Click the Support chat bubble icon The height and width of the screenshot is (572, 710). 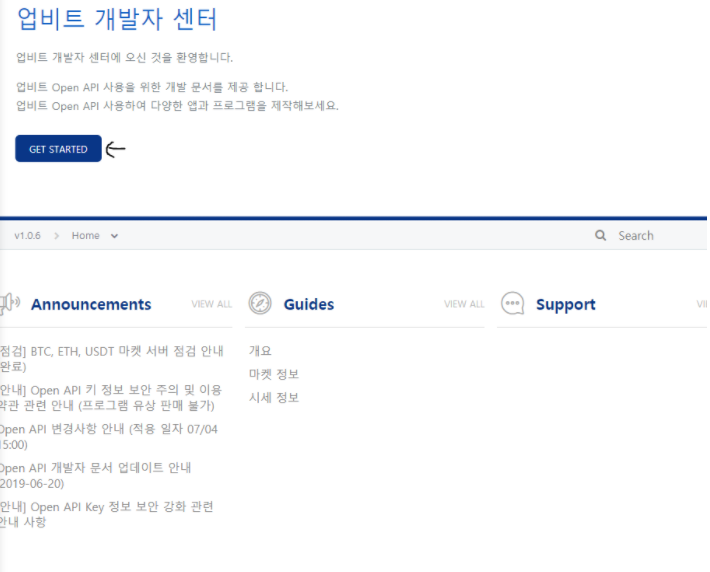[x=513, y=303]
